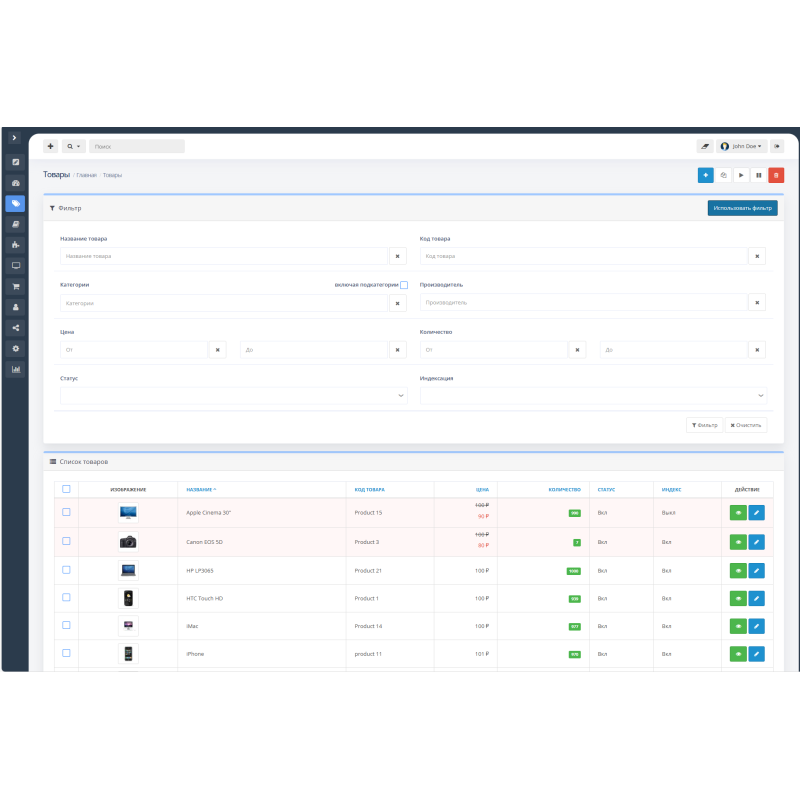Check the "включая подкатегории" checkbox
Image resolution: width=800 pixels, height=800 pixels.
404,285
